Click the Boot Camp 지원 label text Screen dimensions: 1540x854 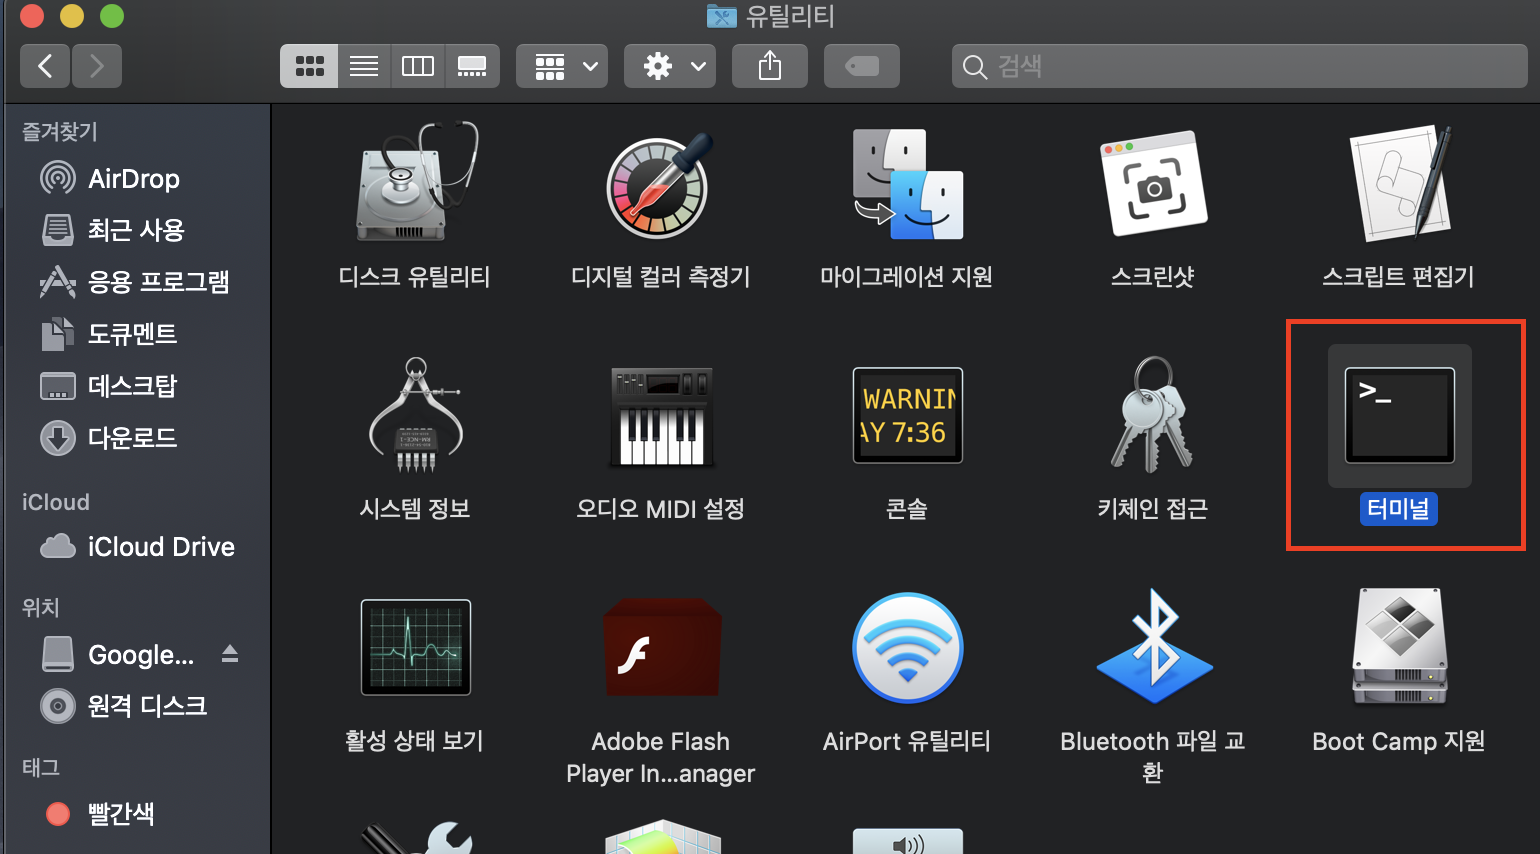[1399, 741]
